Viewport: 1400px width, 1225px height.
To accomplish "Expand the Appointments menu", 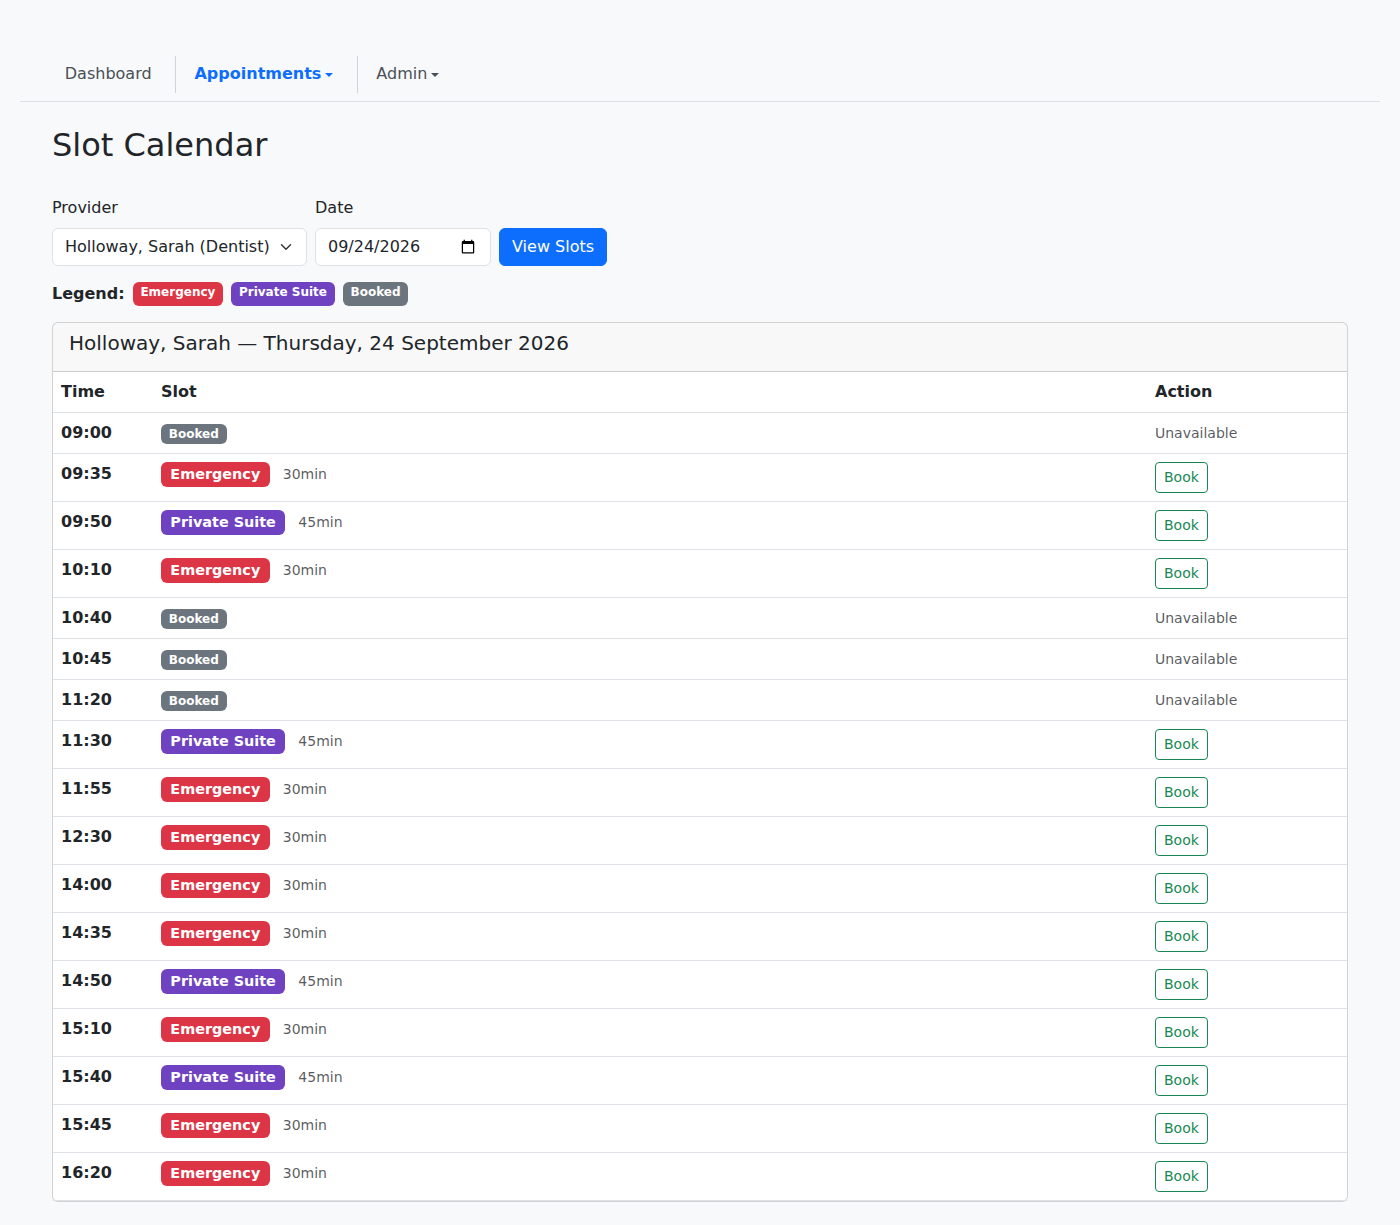I will [x=264, y=74].
